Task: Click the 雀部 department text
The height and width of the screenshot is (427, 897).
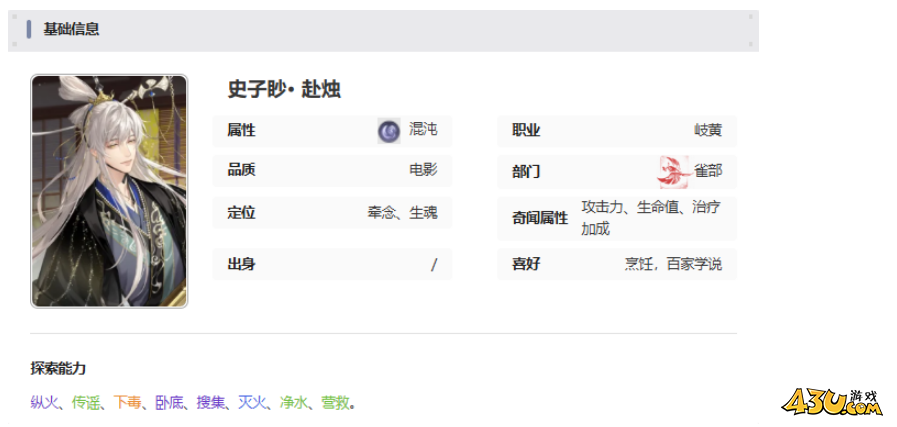Action: click(708, 171)
